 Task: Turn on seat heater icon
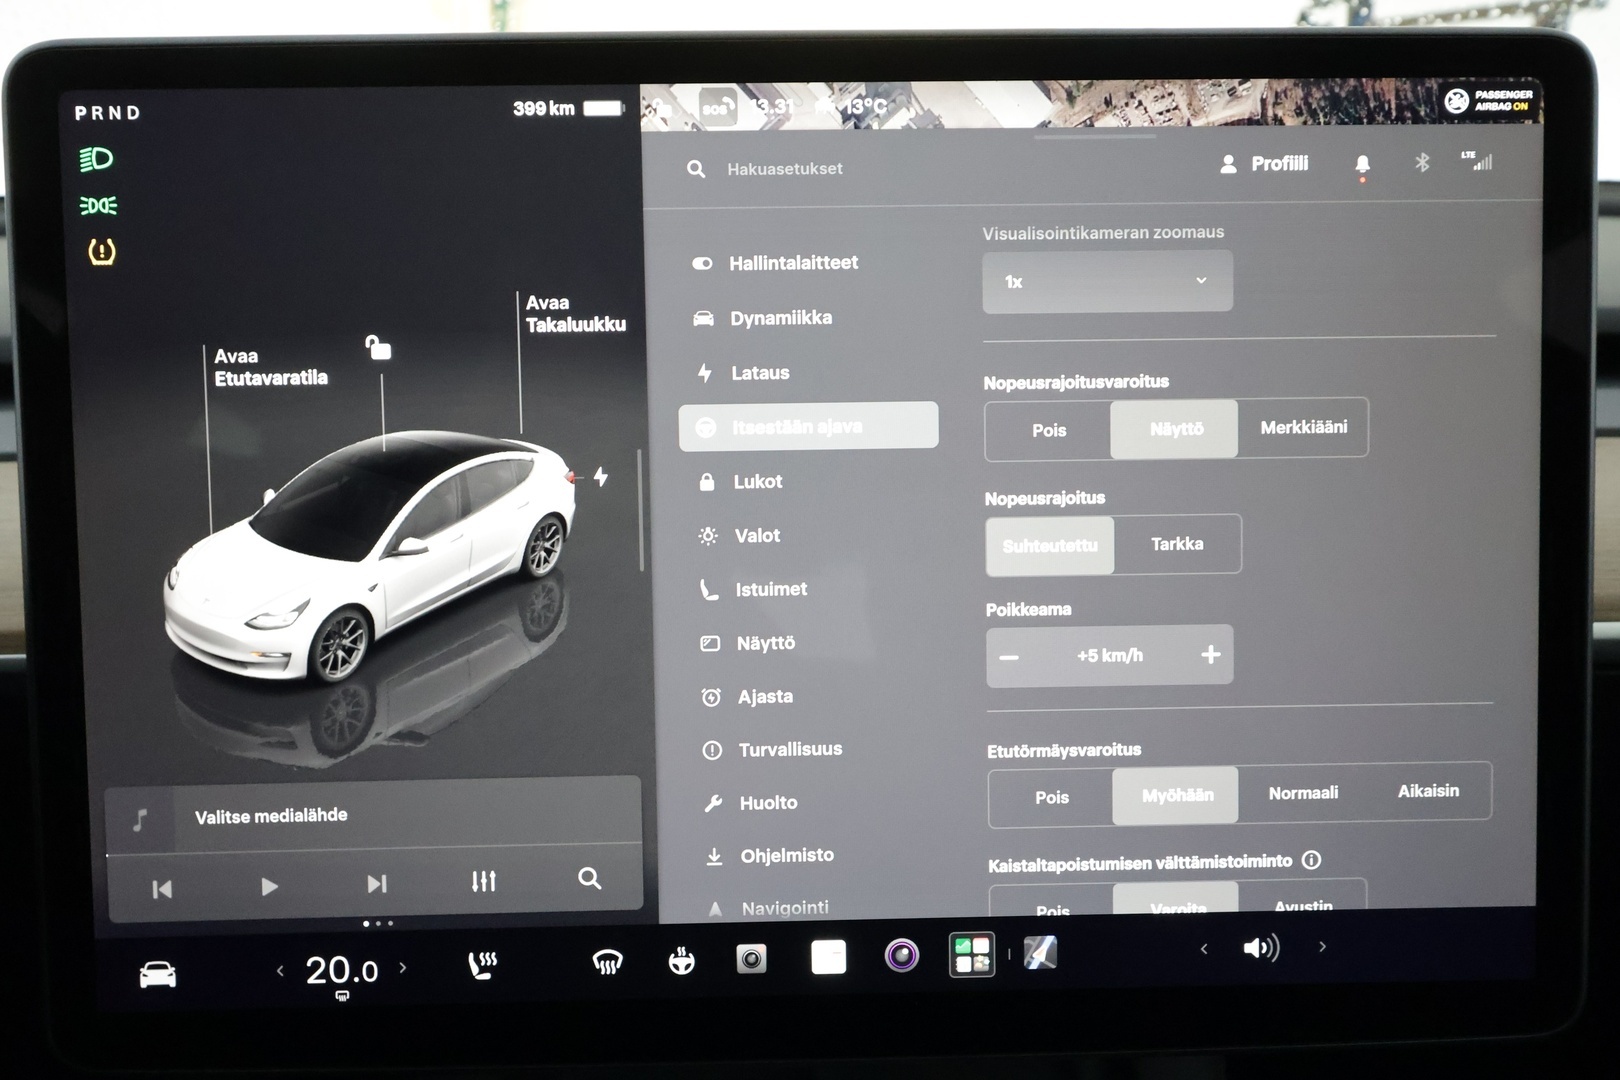pos(482,965)
